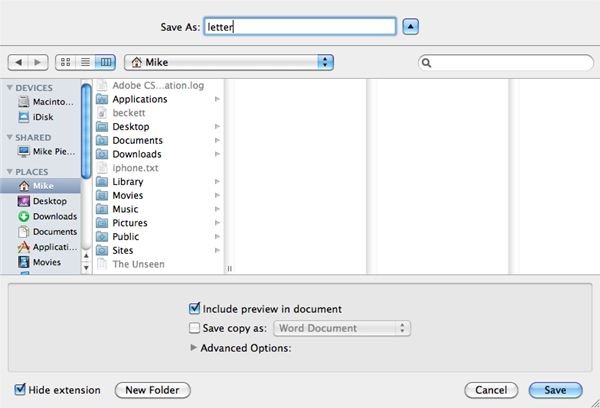Expand Library folder via its arrow
600x408 pixels.
pyautogui.click(x=217, y=182)
